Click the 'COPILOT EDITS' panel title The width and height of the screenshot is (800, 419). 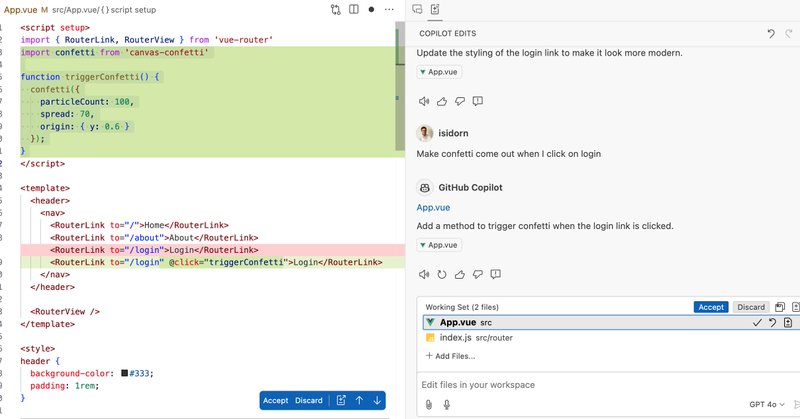coord(447,34)
